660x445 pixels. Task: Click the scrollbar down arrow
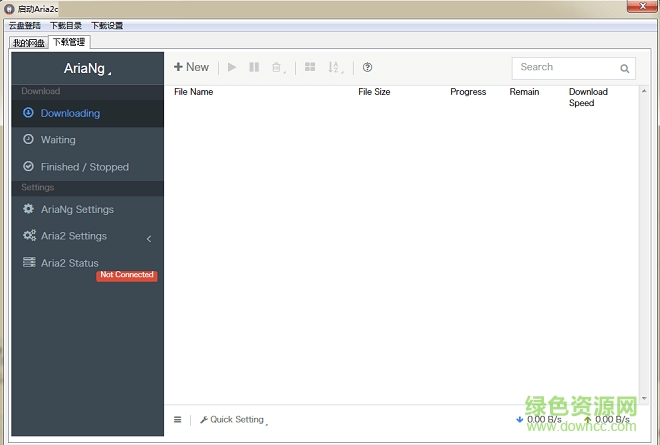click(644, 398)
